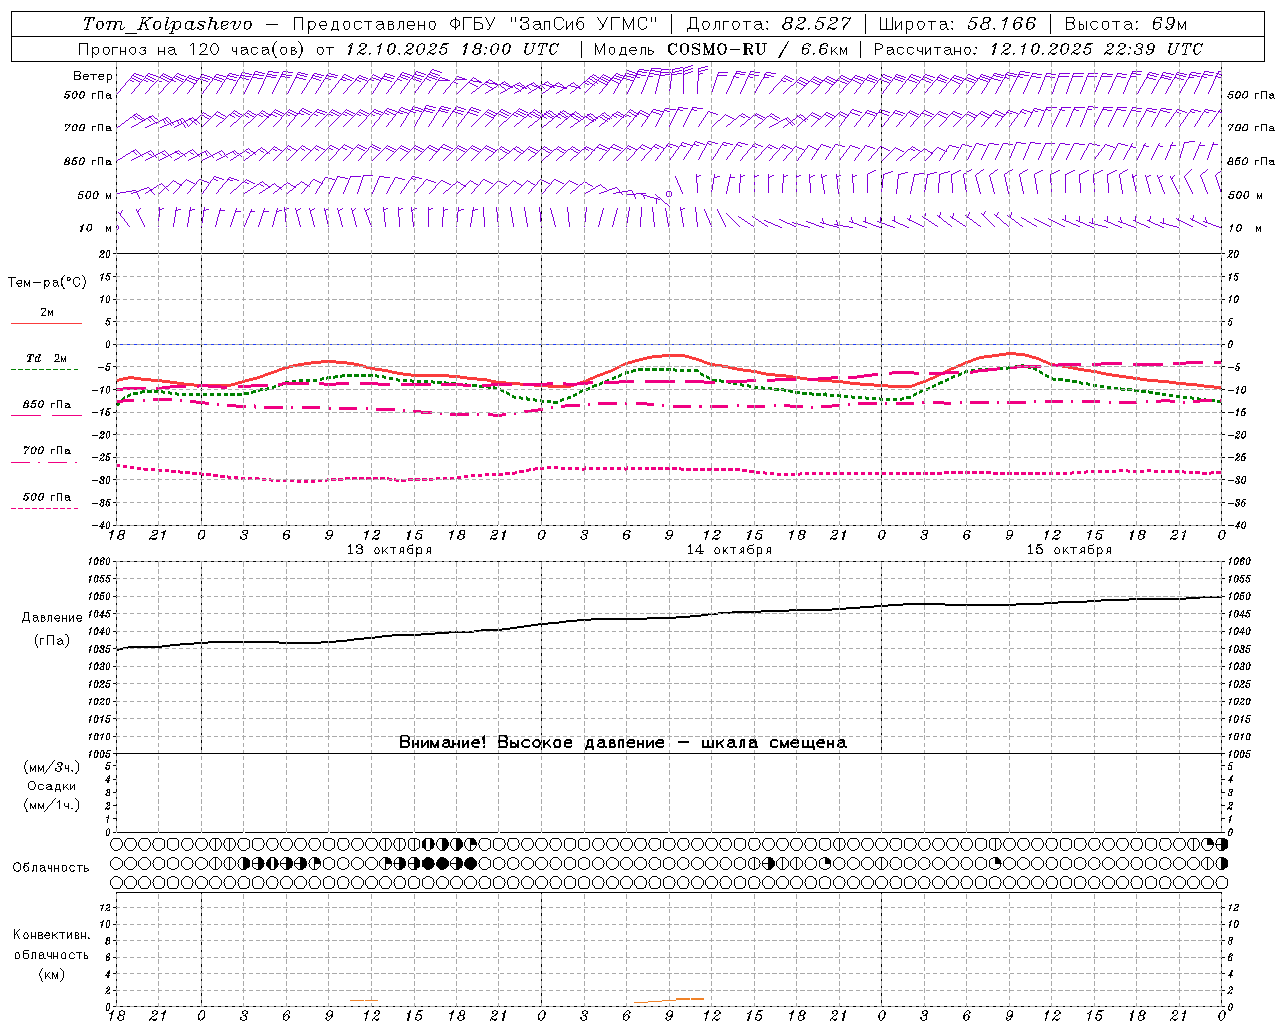Viewport: 1280px width, 1024px height.
Task: Click the orange convective cloud bar on 14 октября
Action: [x=669, y=1000]
